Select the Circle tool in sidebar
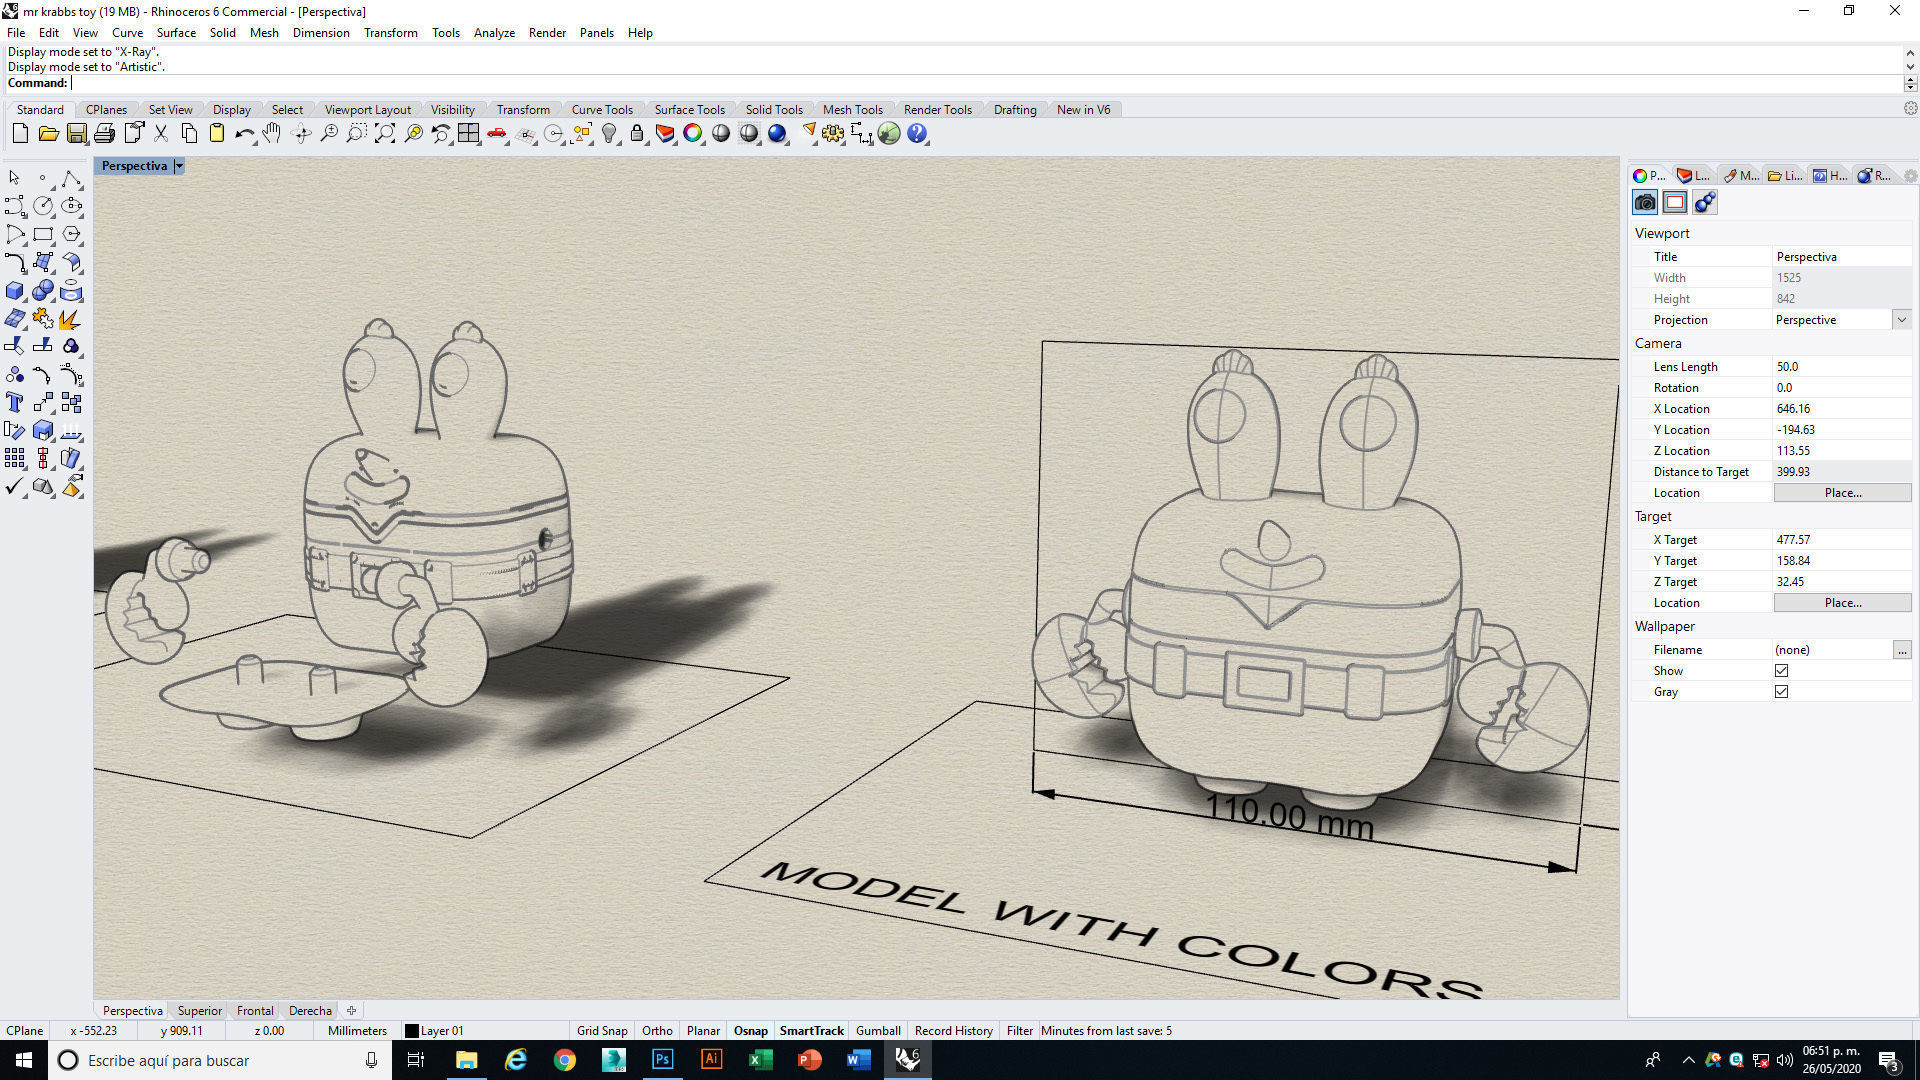The height and width of the screenshot is (1080, 1920). [43, 206]
